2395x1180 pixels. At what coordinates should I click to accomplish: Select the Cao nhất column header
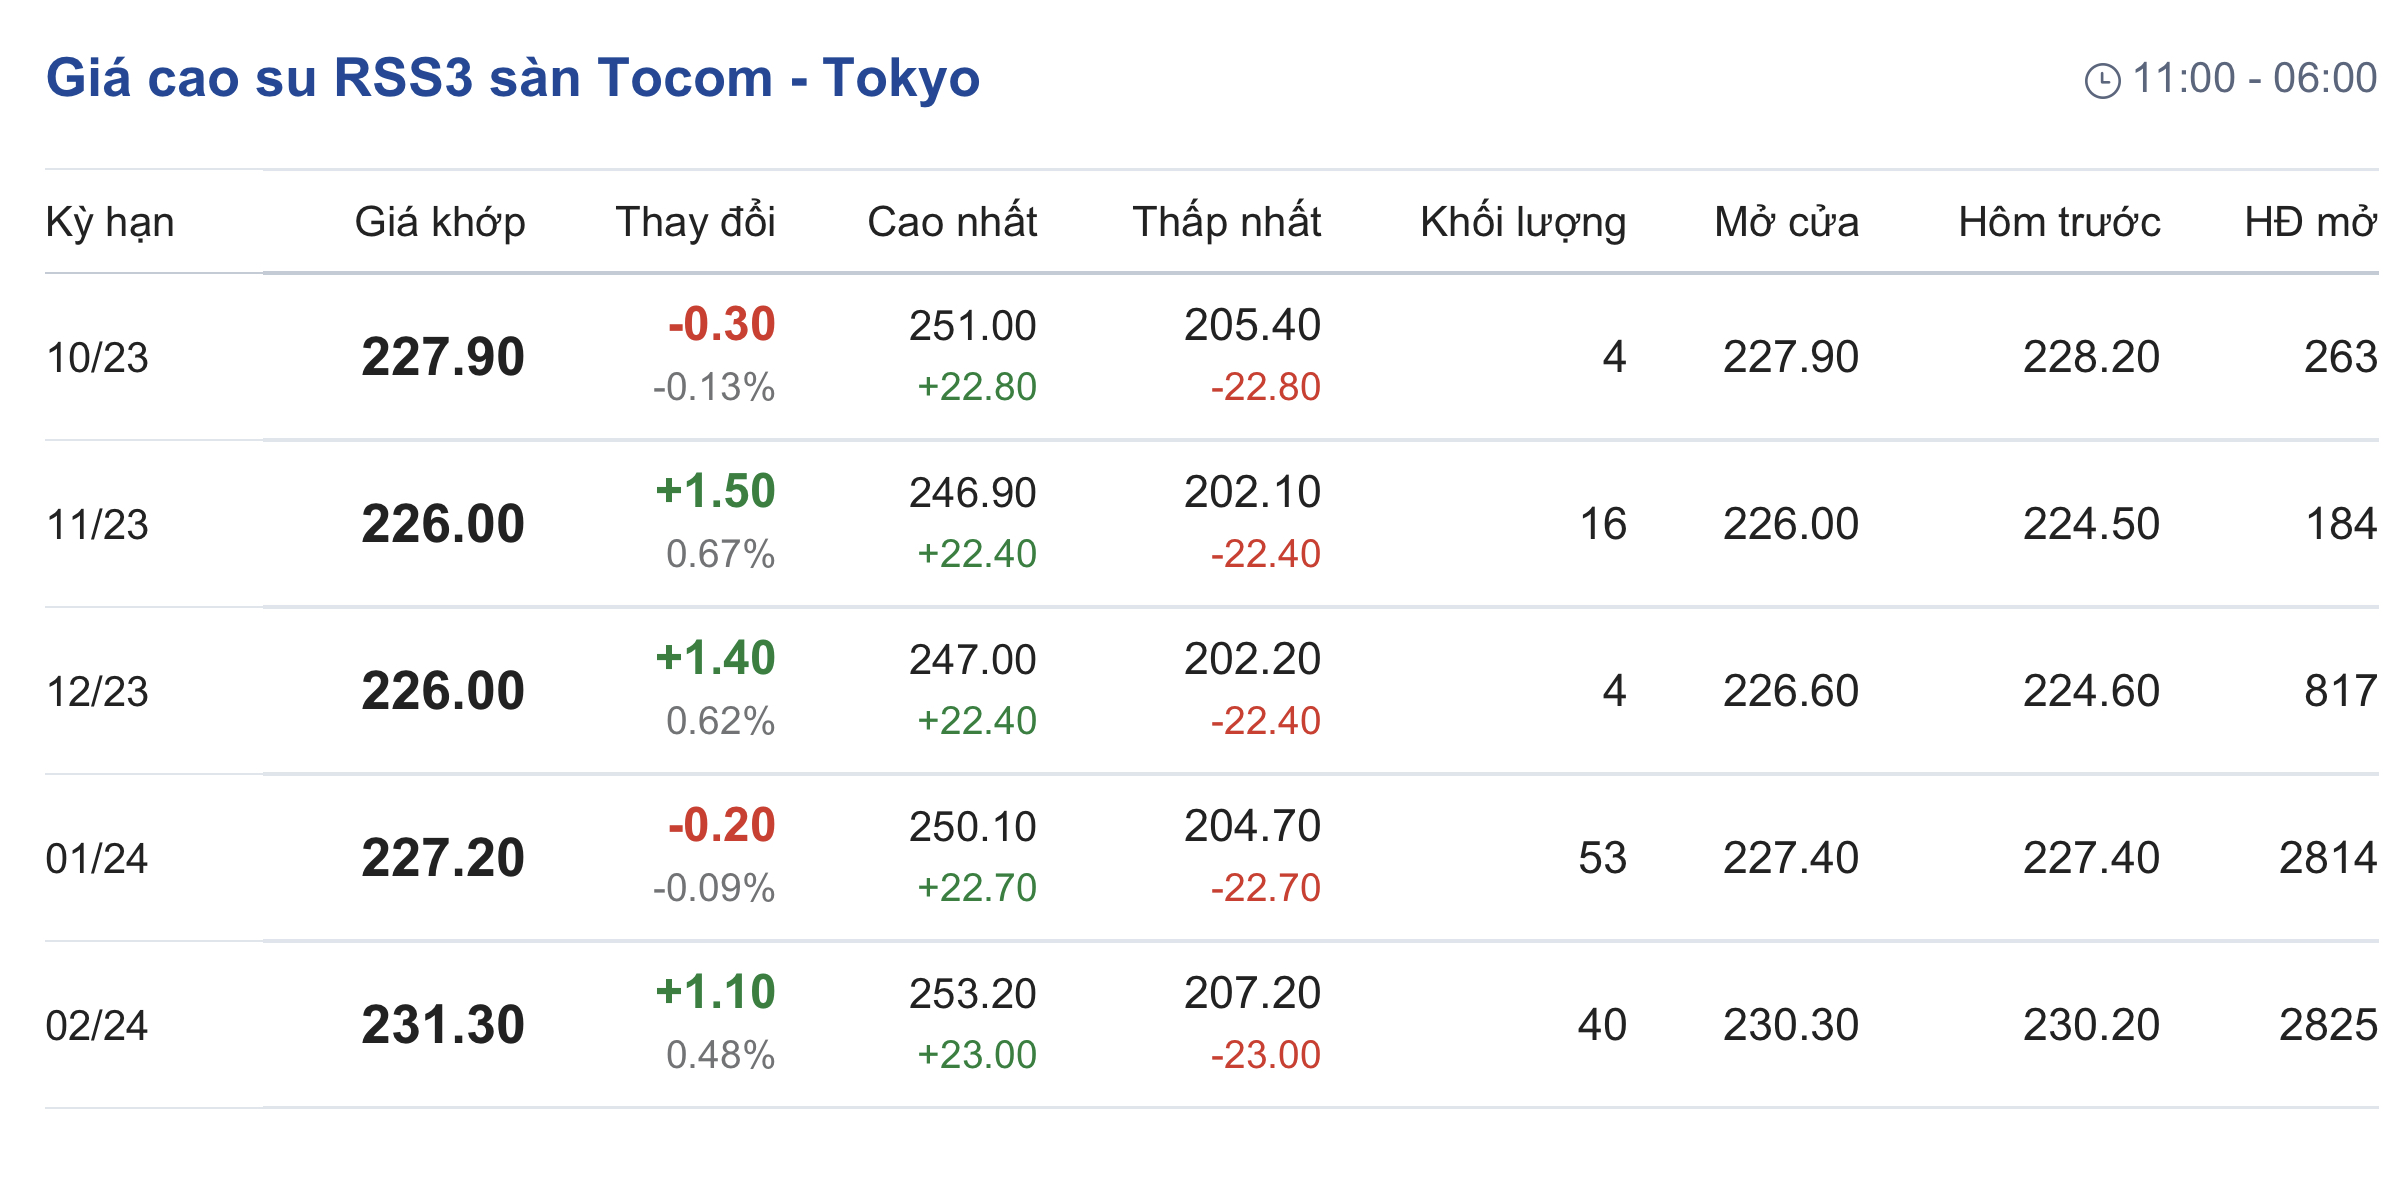(x=952, y=222)
